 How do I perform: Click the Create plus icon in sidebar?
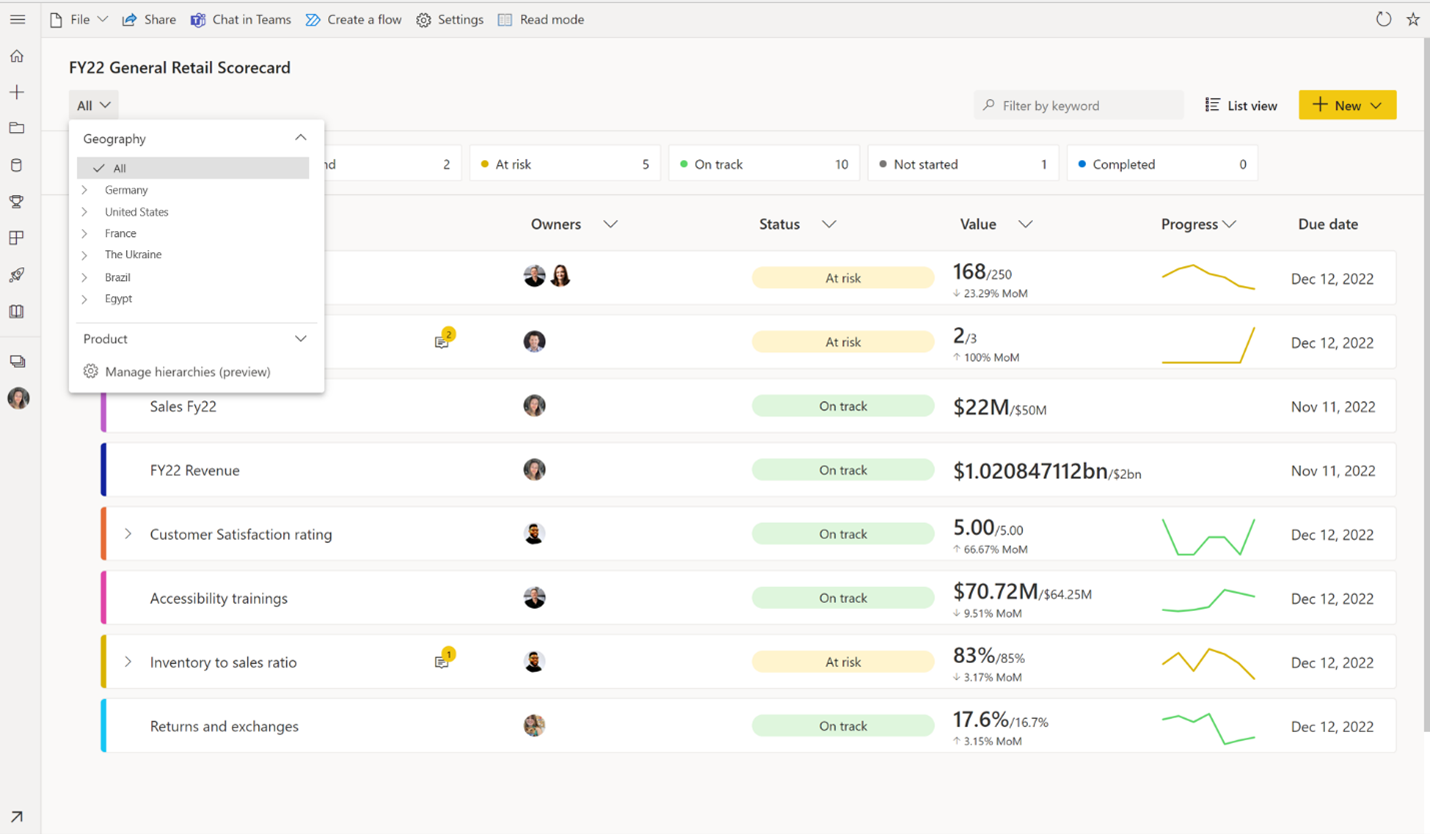point(17,92)
